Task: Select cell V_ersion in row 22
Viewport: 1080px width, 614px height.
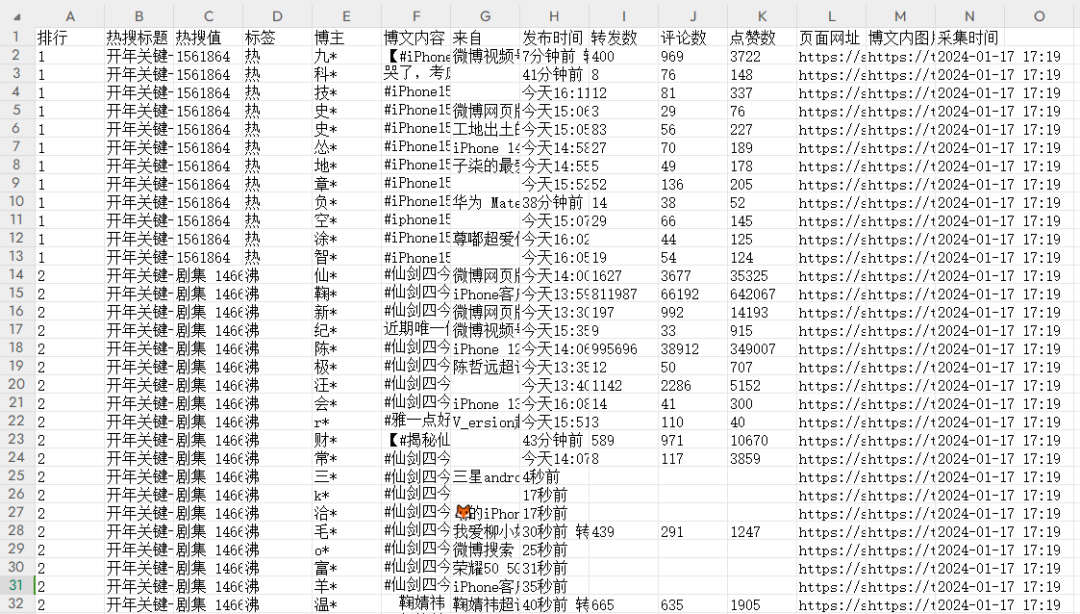Action: point(486,422)
